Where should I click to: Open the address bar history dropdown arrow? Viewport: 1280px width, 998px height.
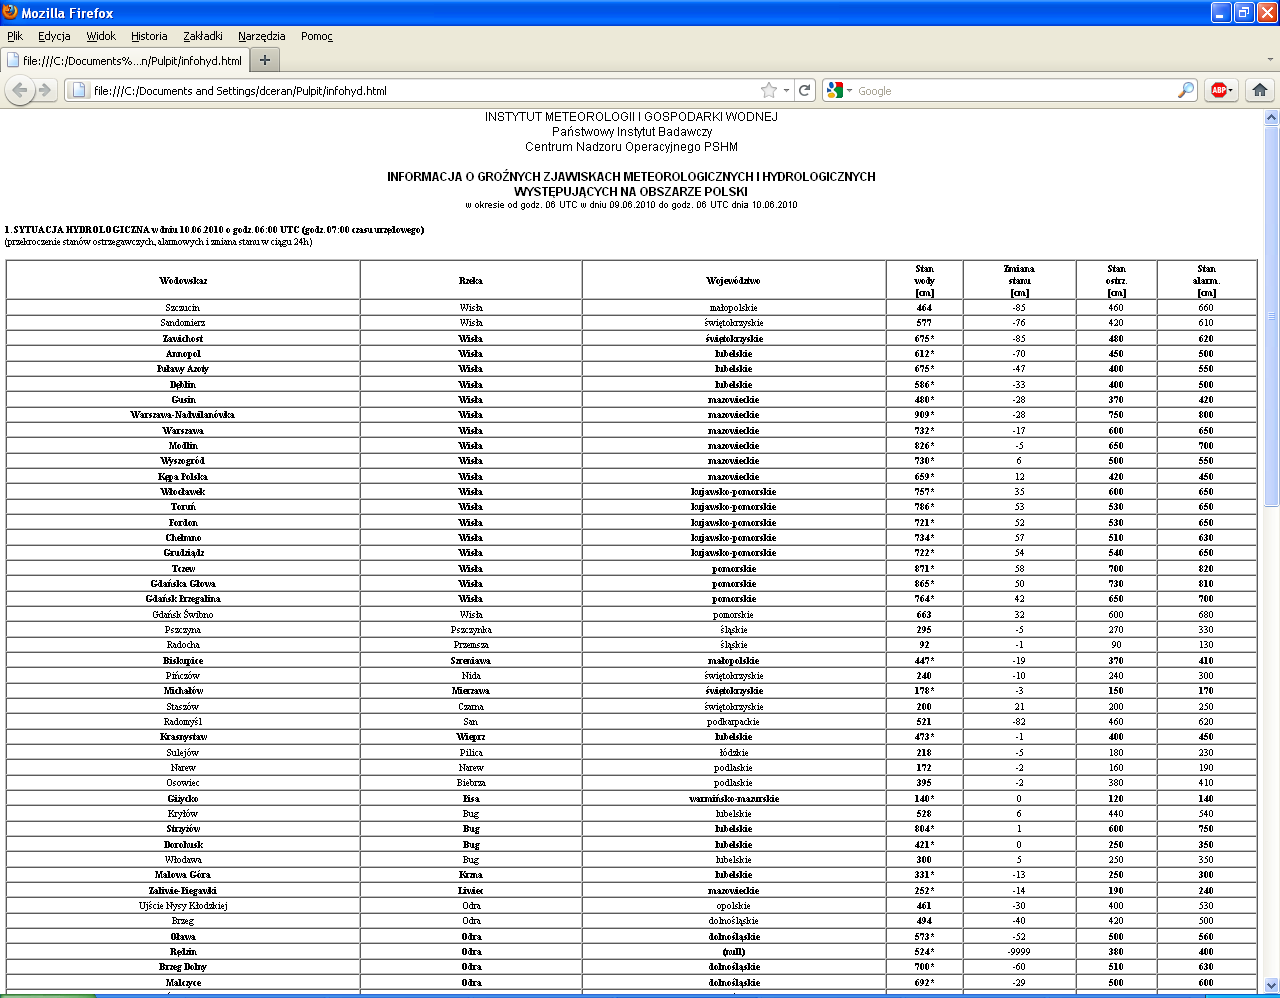(786, 90)
